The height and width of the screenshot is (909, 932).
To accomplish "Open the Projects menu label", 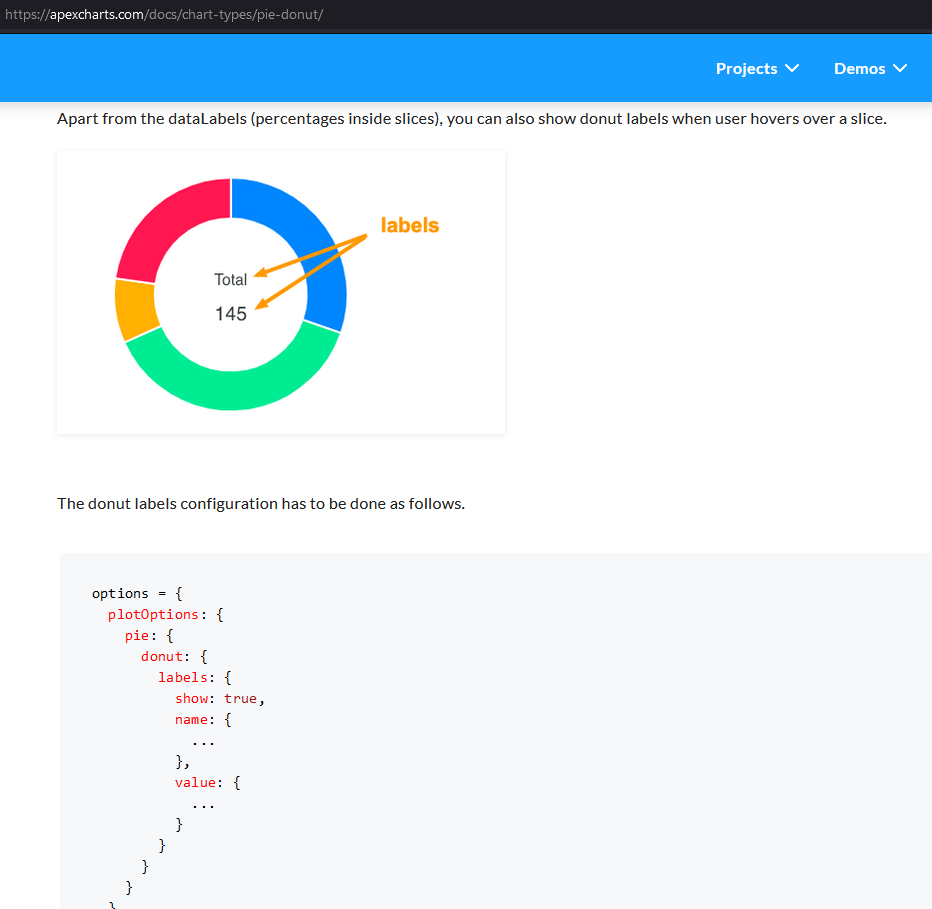I will (x=746, y=68).
